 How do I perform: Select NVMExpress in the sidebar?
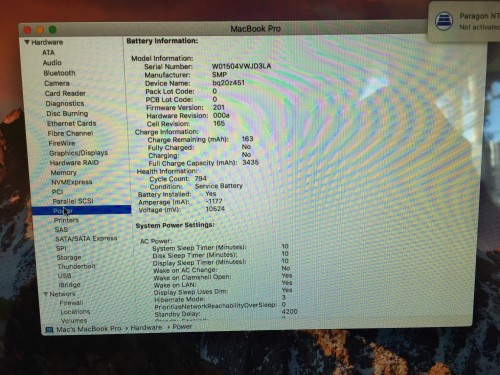pyautogui.click(x=71, y=182)
